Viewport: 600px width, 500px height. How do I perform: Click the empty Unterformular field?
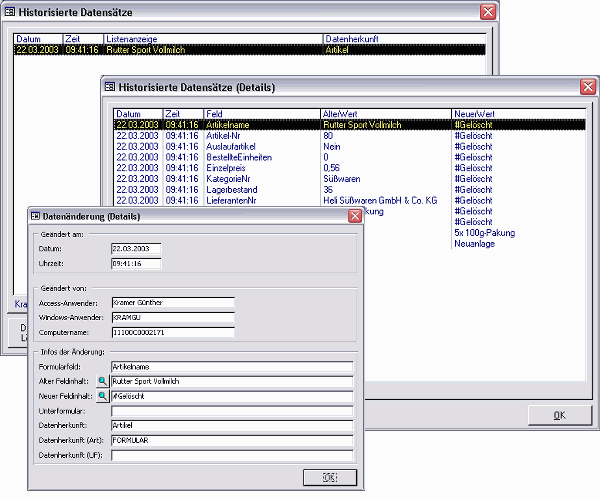pyautogui.click(x=233, y=411)
